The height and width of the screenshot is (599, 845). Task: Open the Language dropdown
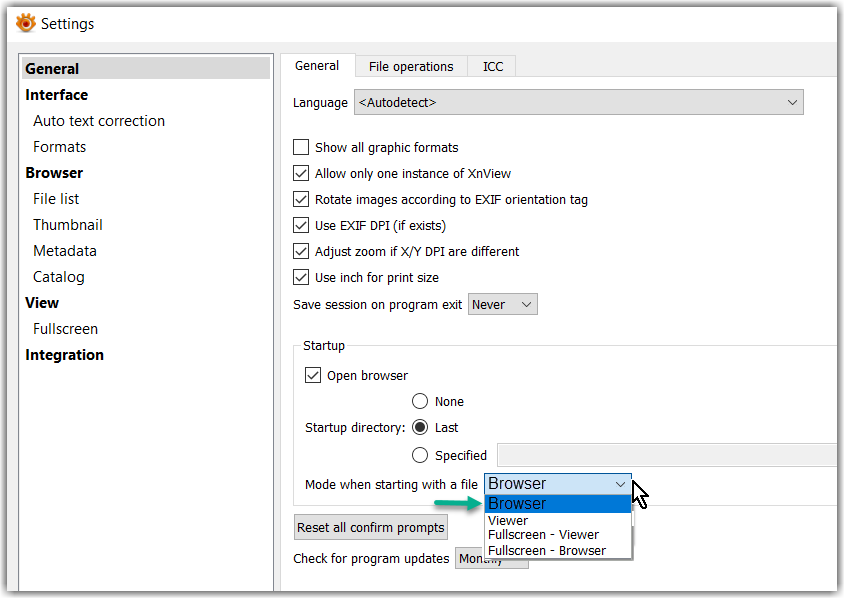[579, 103]
